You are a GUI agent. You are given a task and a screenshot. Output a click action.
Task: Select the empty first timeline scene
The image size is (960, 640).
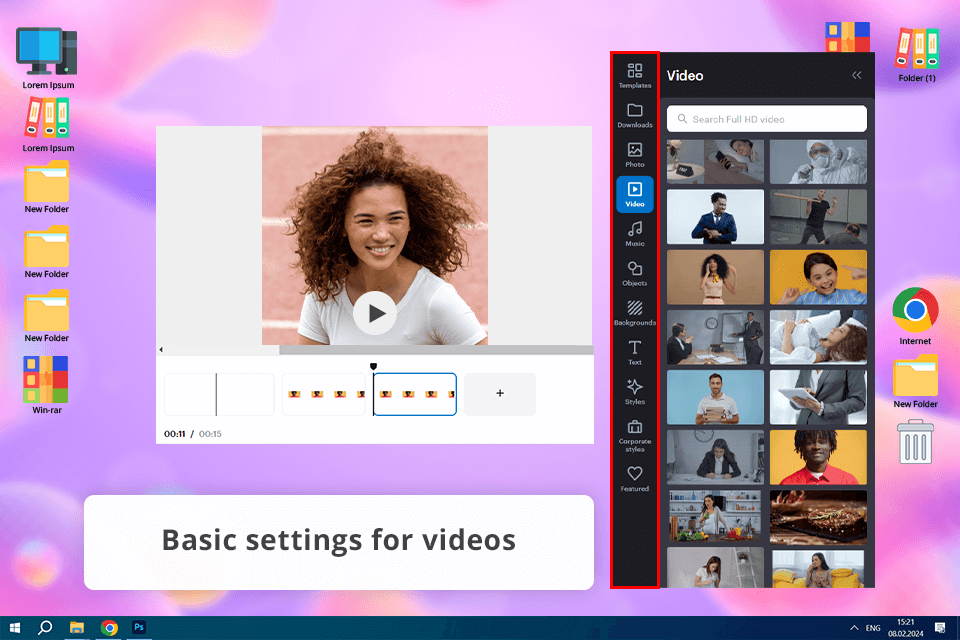click(219, 394)
